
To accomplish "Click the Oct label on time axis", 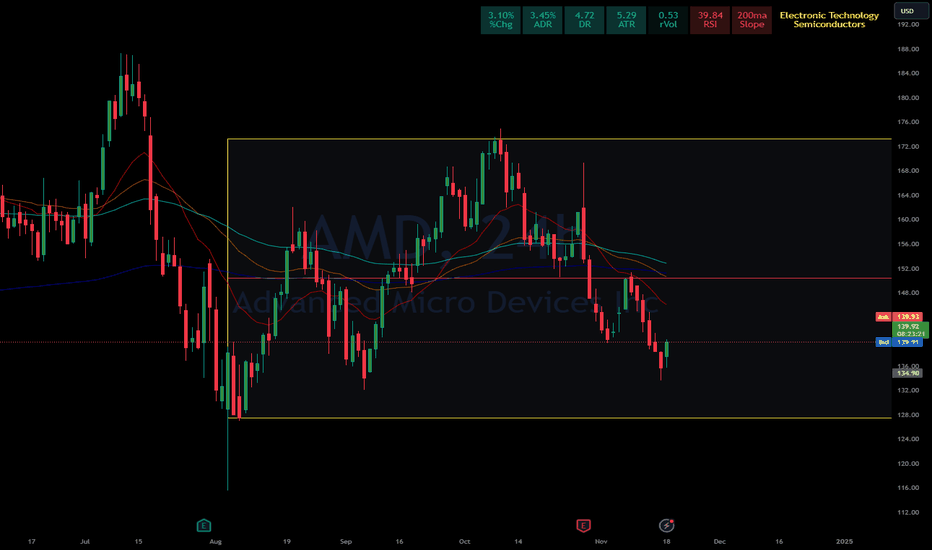I will 465,542.
